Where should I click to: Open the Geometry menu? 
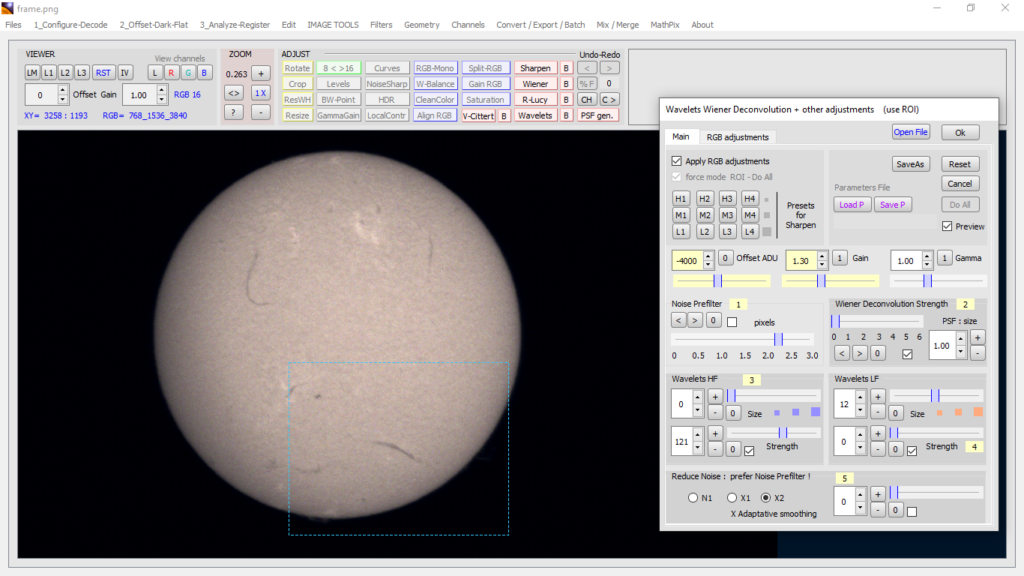point(422,25)
